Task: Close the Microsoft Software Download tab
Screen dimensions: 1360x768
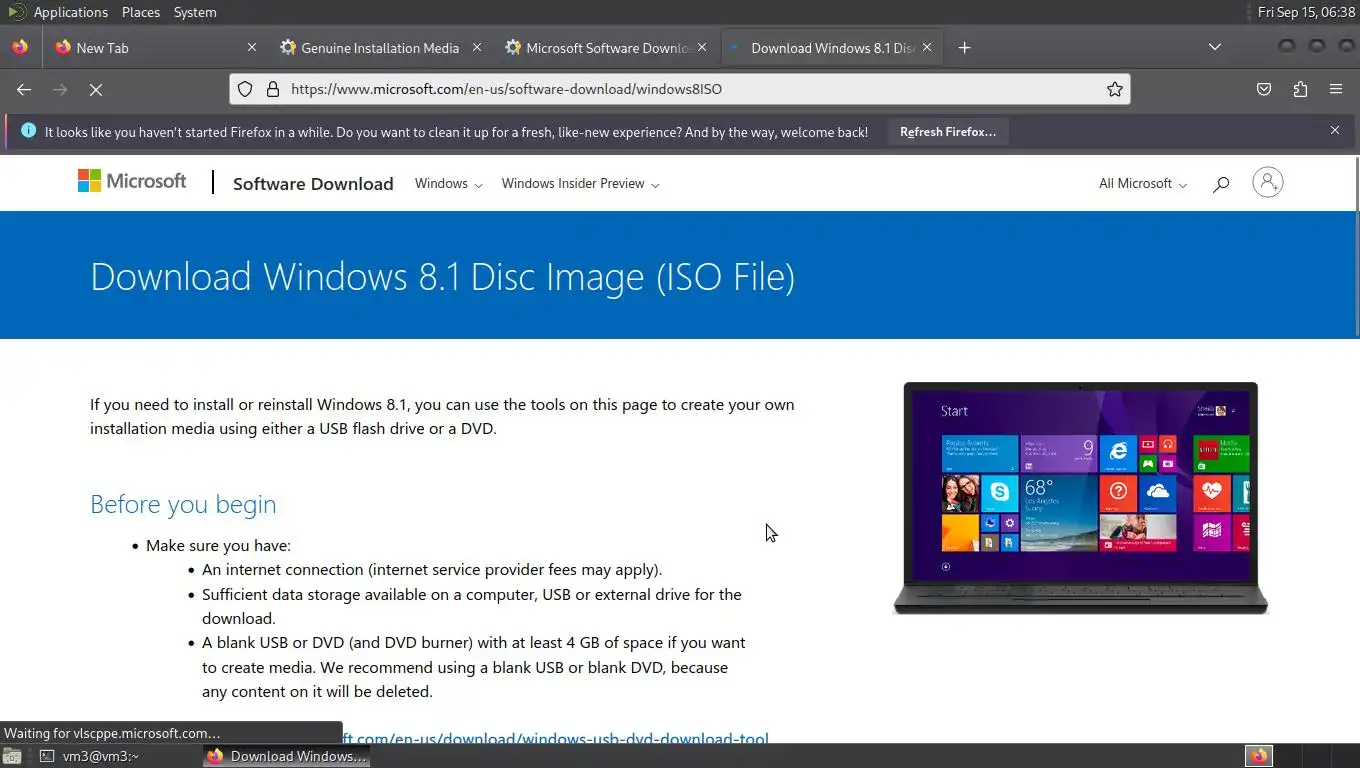Action: coord(702,47)
